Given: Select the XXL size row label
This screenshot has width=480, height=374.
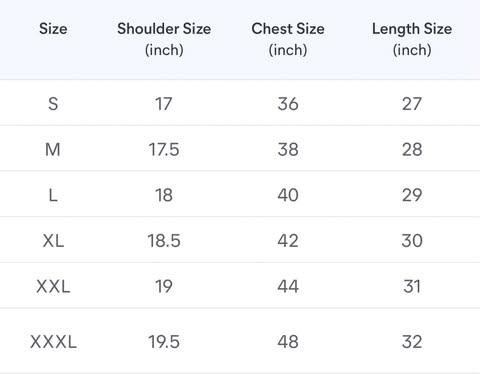Looking at the screenshot, I should pyautogui.click(x=53, y=286).
